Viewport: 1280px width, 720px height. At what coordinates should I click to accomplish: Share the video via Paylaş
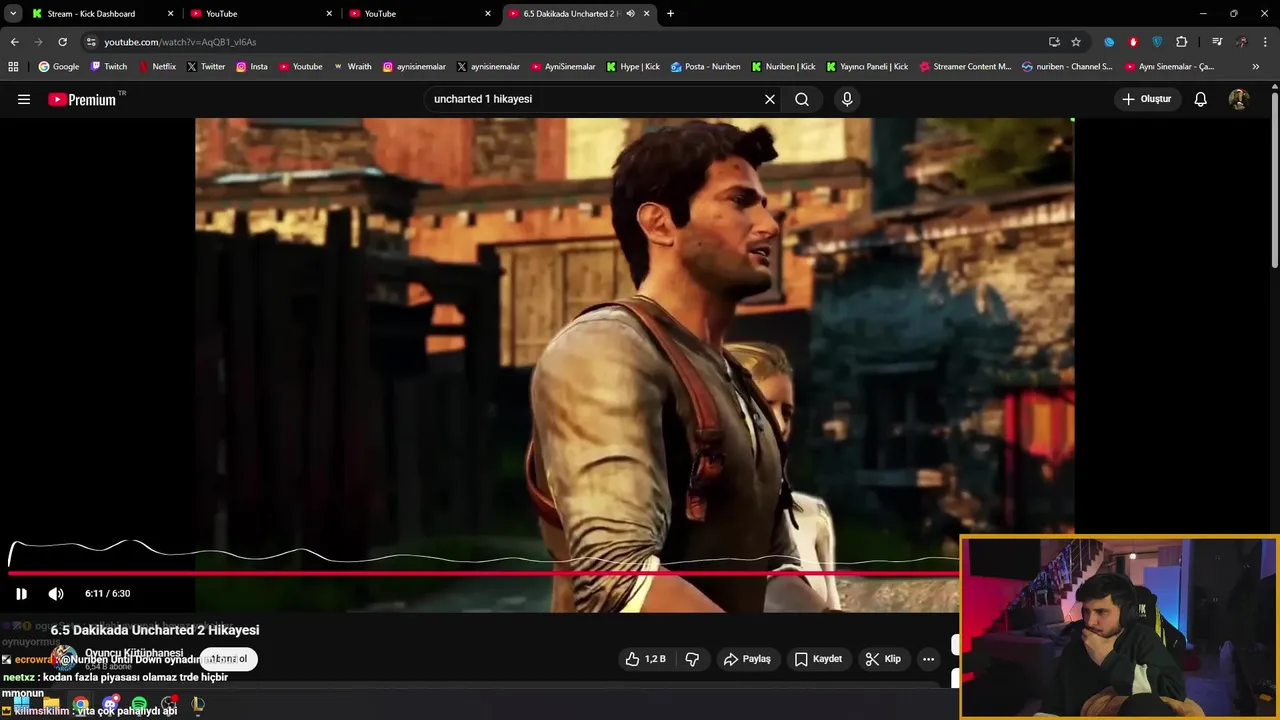tap(747, 659)
